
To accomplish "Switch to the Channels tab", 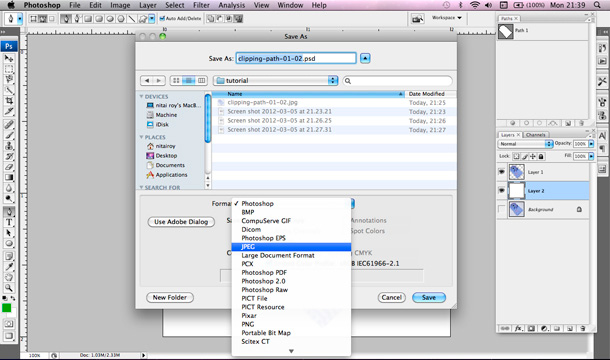I will coord(535,135).
